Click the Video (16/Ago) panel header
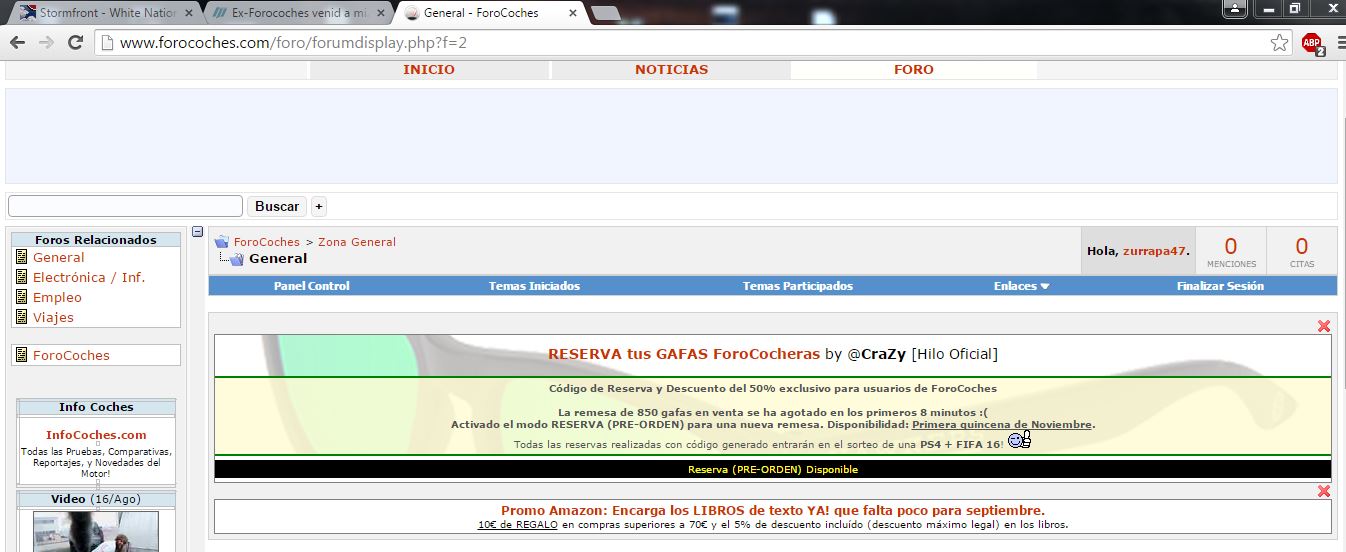Viewport: 1346px width, 552px height. pos(96,499)
